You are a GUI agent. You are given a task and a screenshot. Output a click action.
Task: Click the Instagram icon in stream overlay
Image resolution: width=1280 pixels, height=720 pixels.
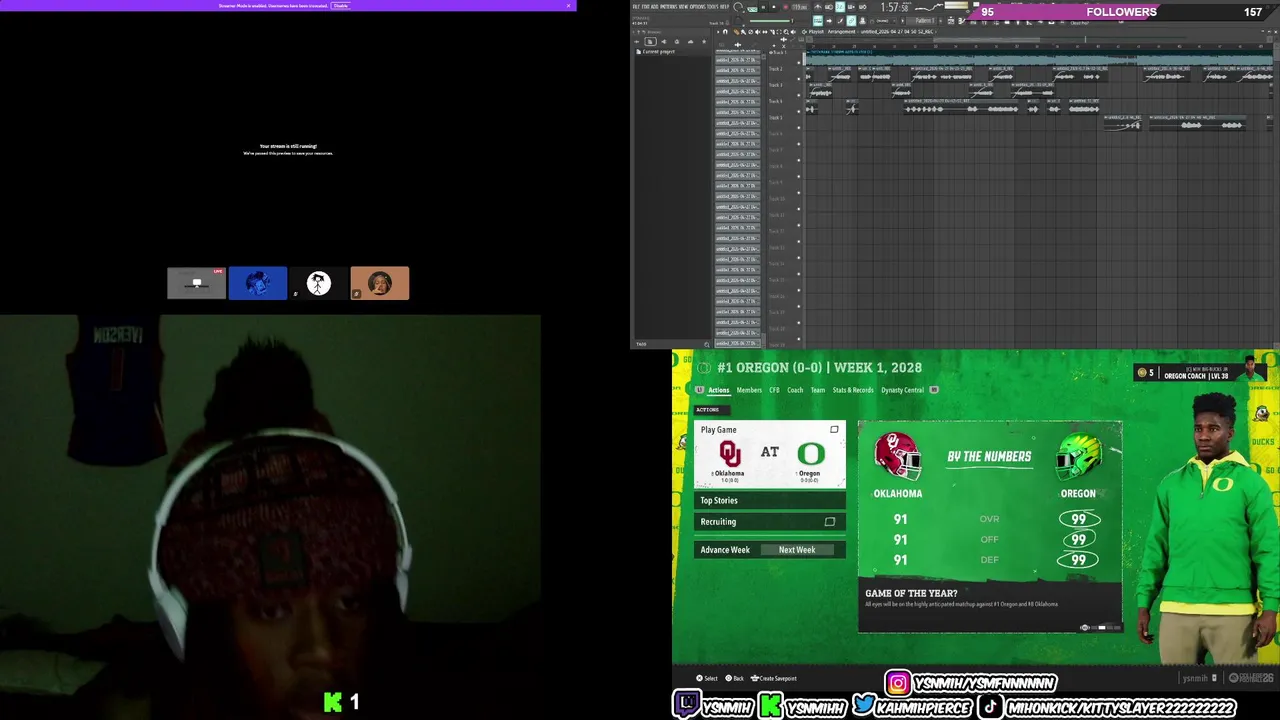coord(898,682)
